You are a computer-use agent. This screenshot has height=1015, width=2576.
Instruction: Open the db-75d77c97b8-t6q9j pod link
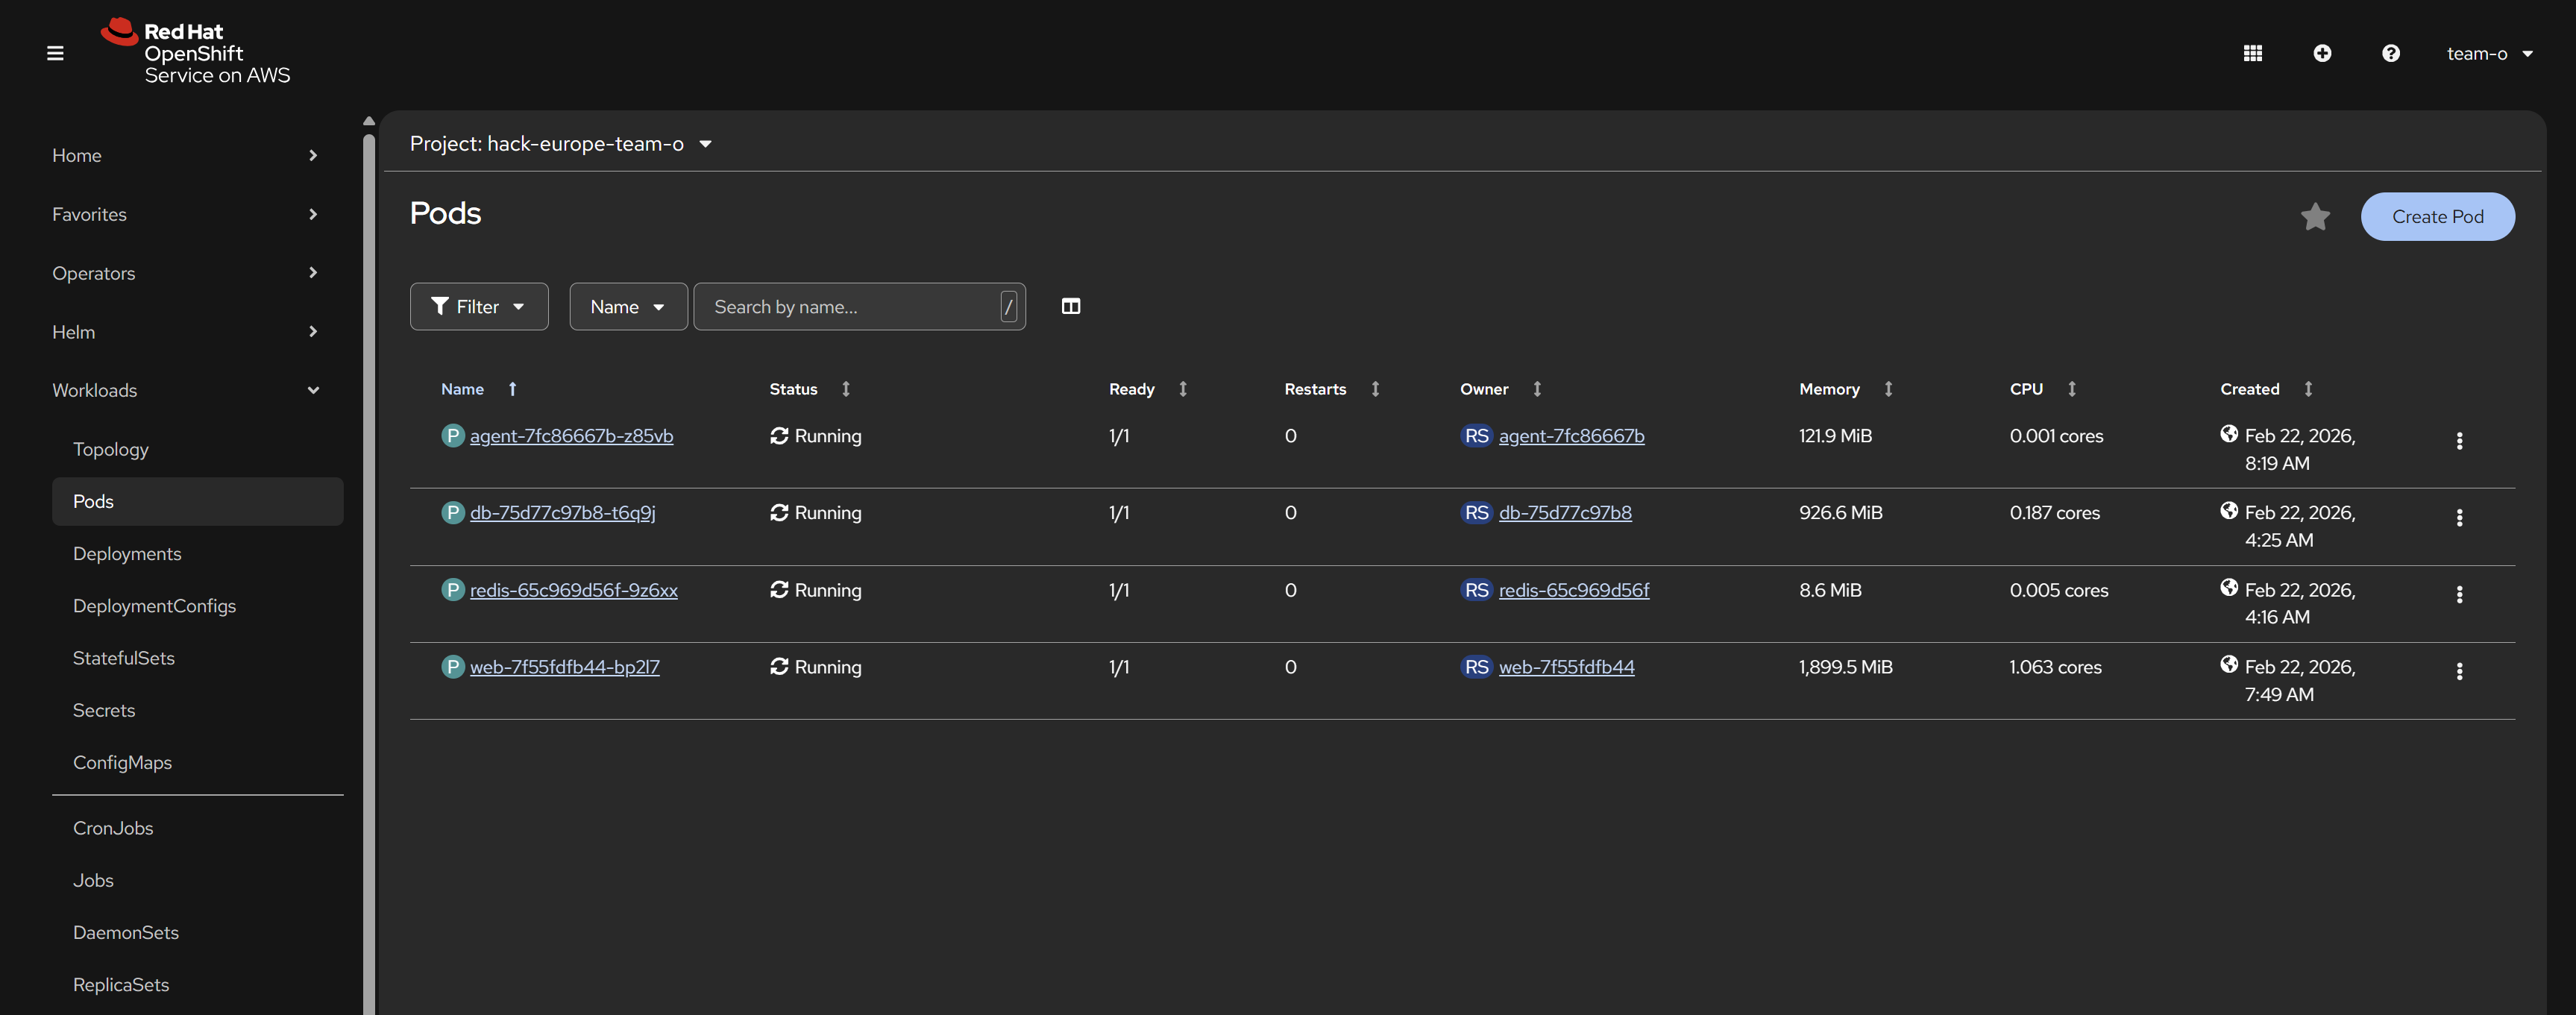[562, 512]
